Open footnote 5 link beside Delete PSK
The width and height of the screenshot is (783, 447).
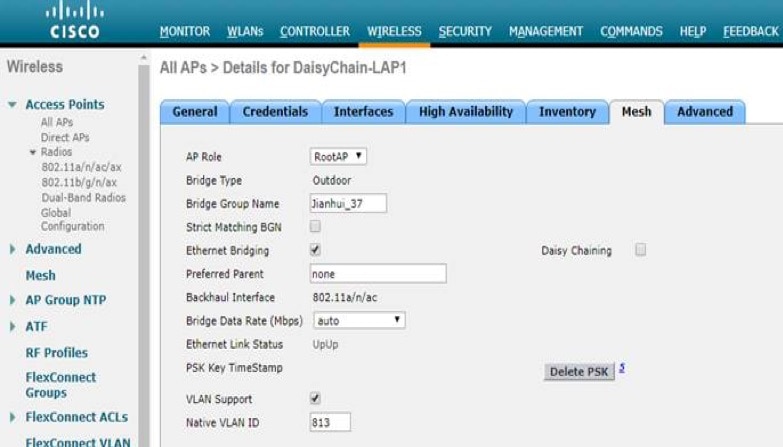pos(622,368)
